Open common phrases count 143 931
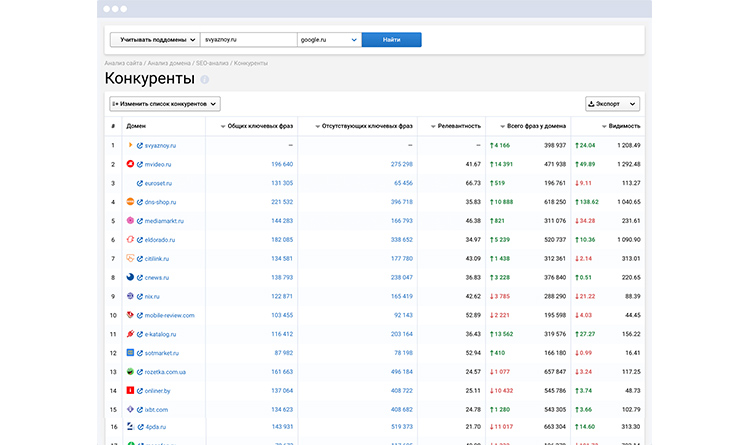750x445 pixels. coord(282,427)
